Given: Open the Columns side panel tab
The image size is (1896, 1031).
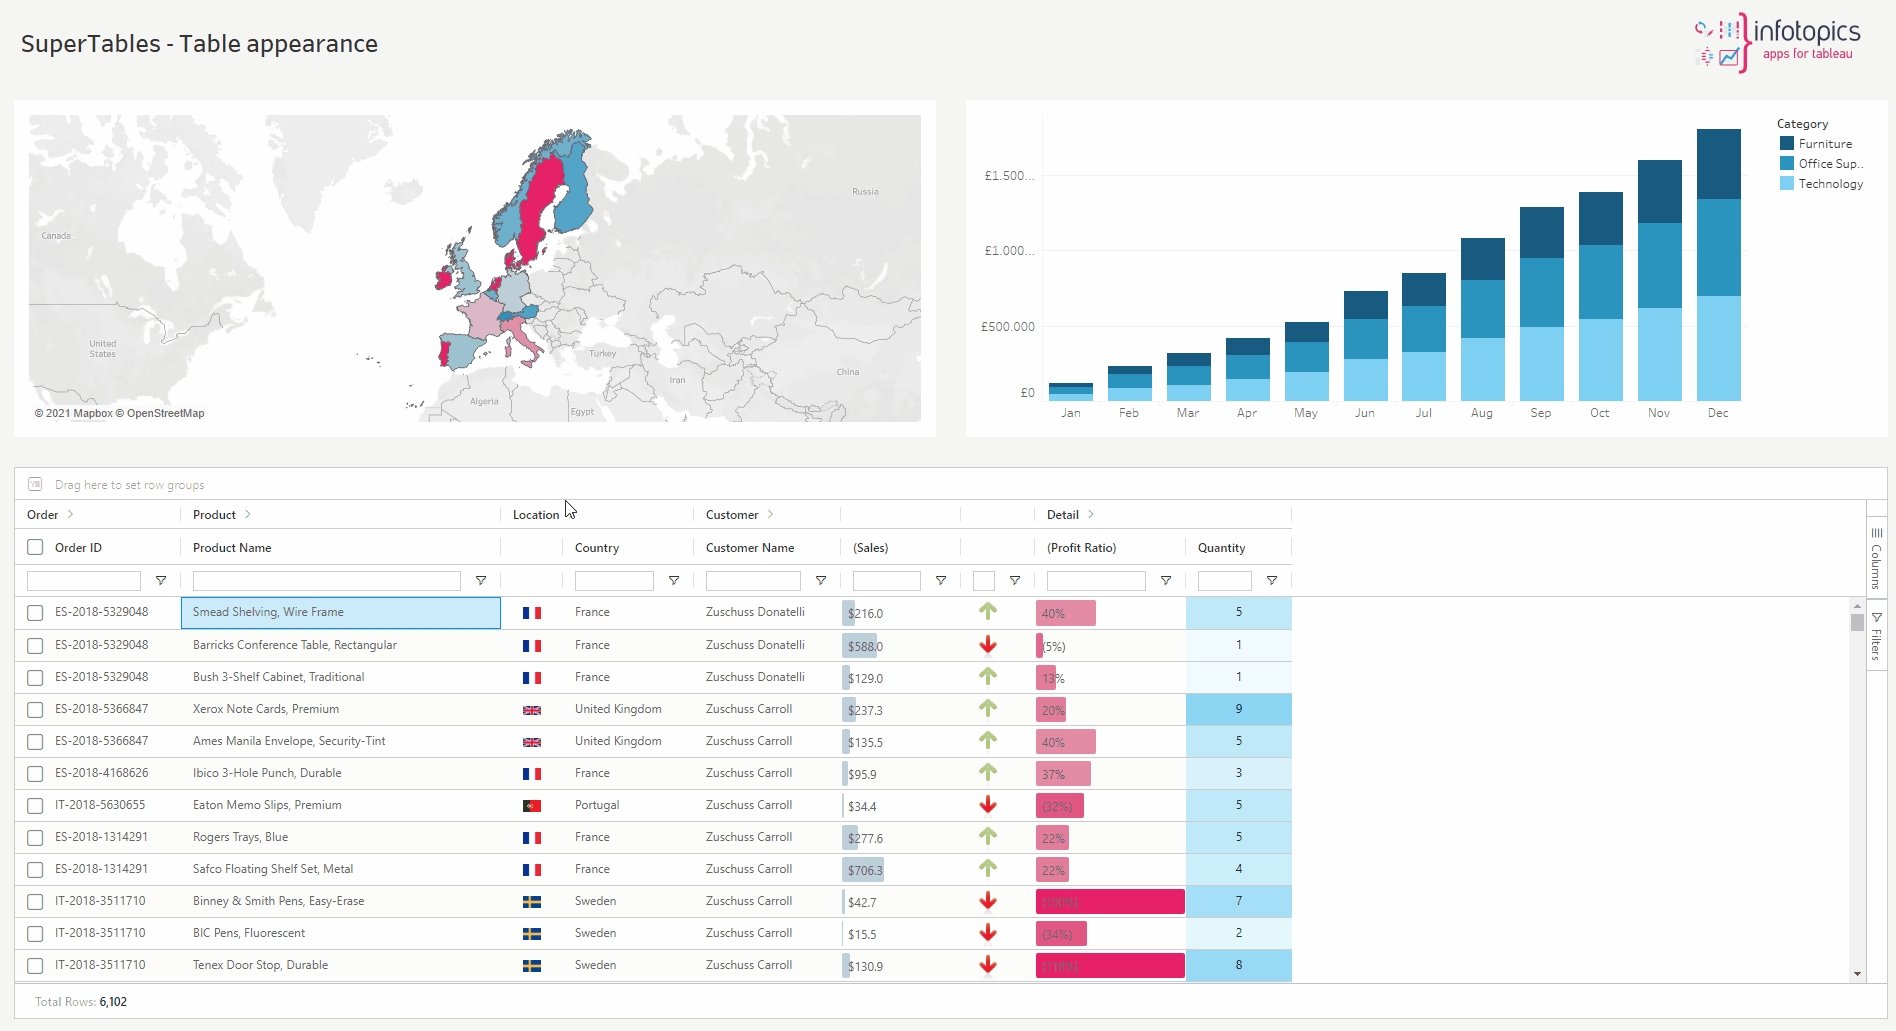Looking at the screenshot, I should [x=1876, y=558].
